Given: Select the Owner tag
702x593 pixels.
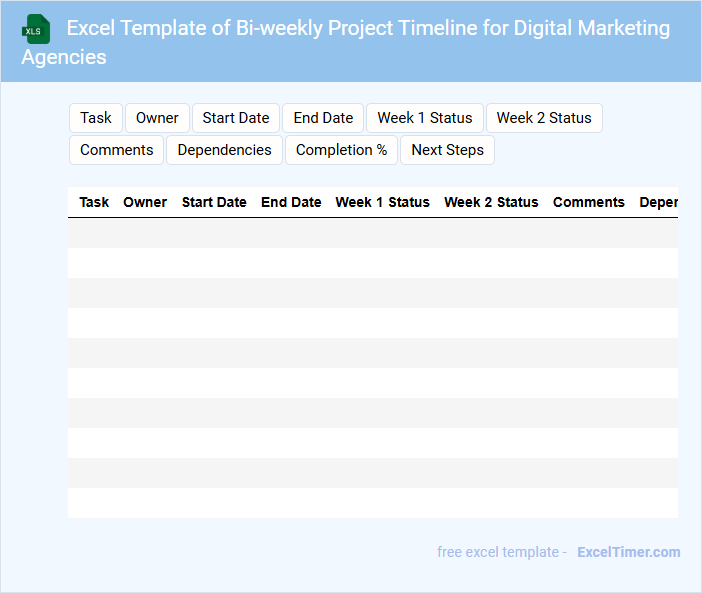Looking at the screenshot, I should pos(157,118).
